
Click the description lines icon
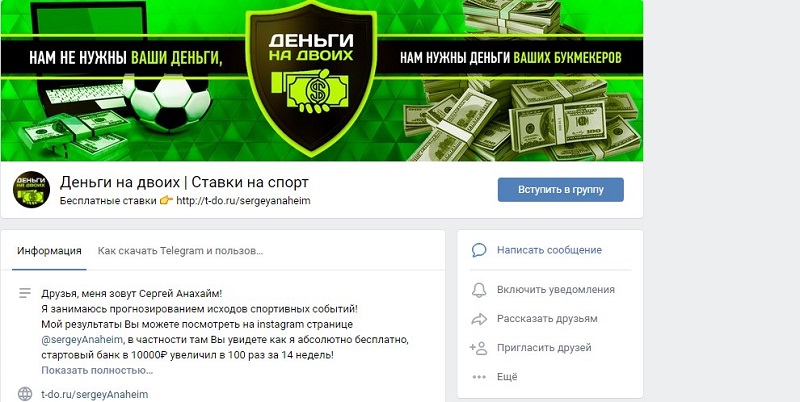(25, 293)
